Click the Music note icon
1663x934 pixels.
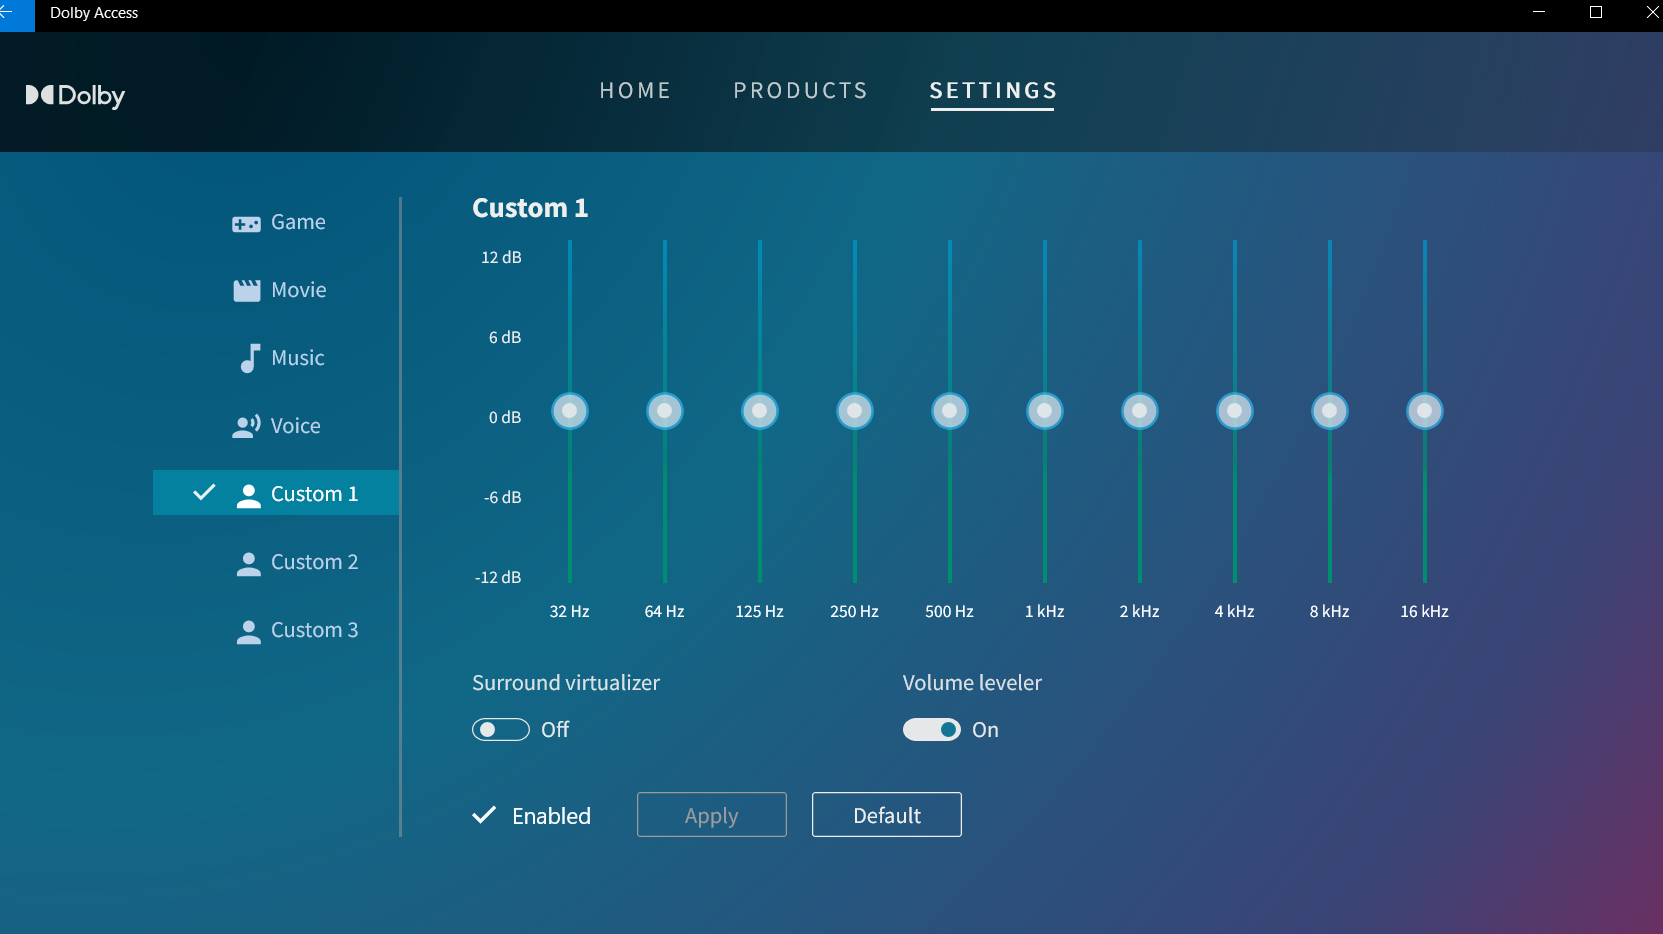[x=250, y=358]
